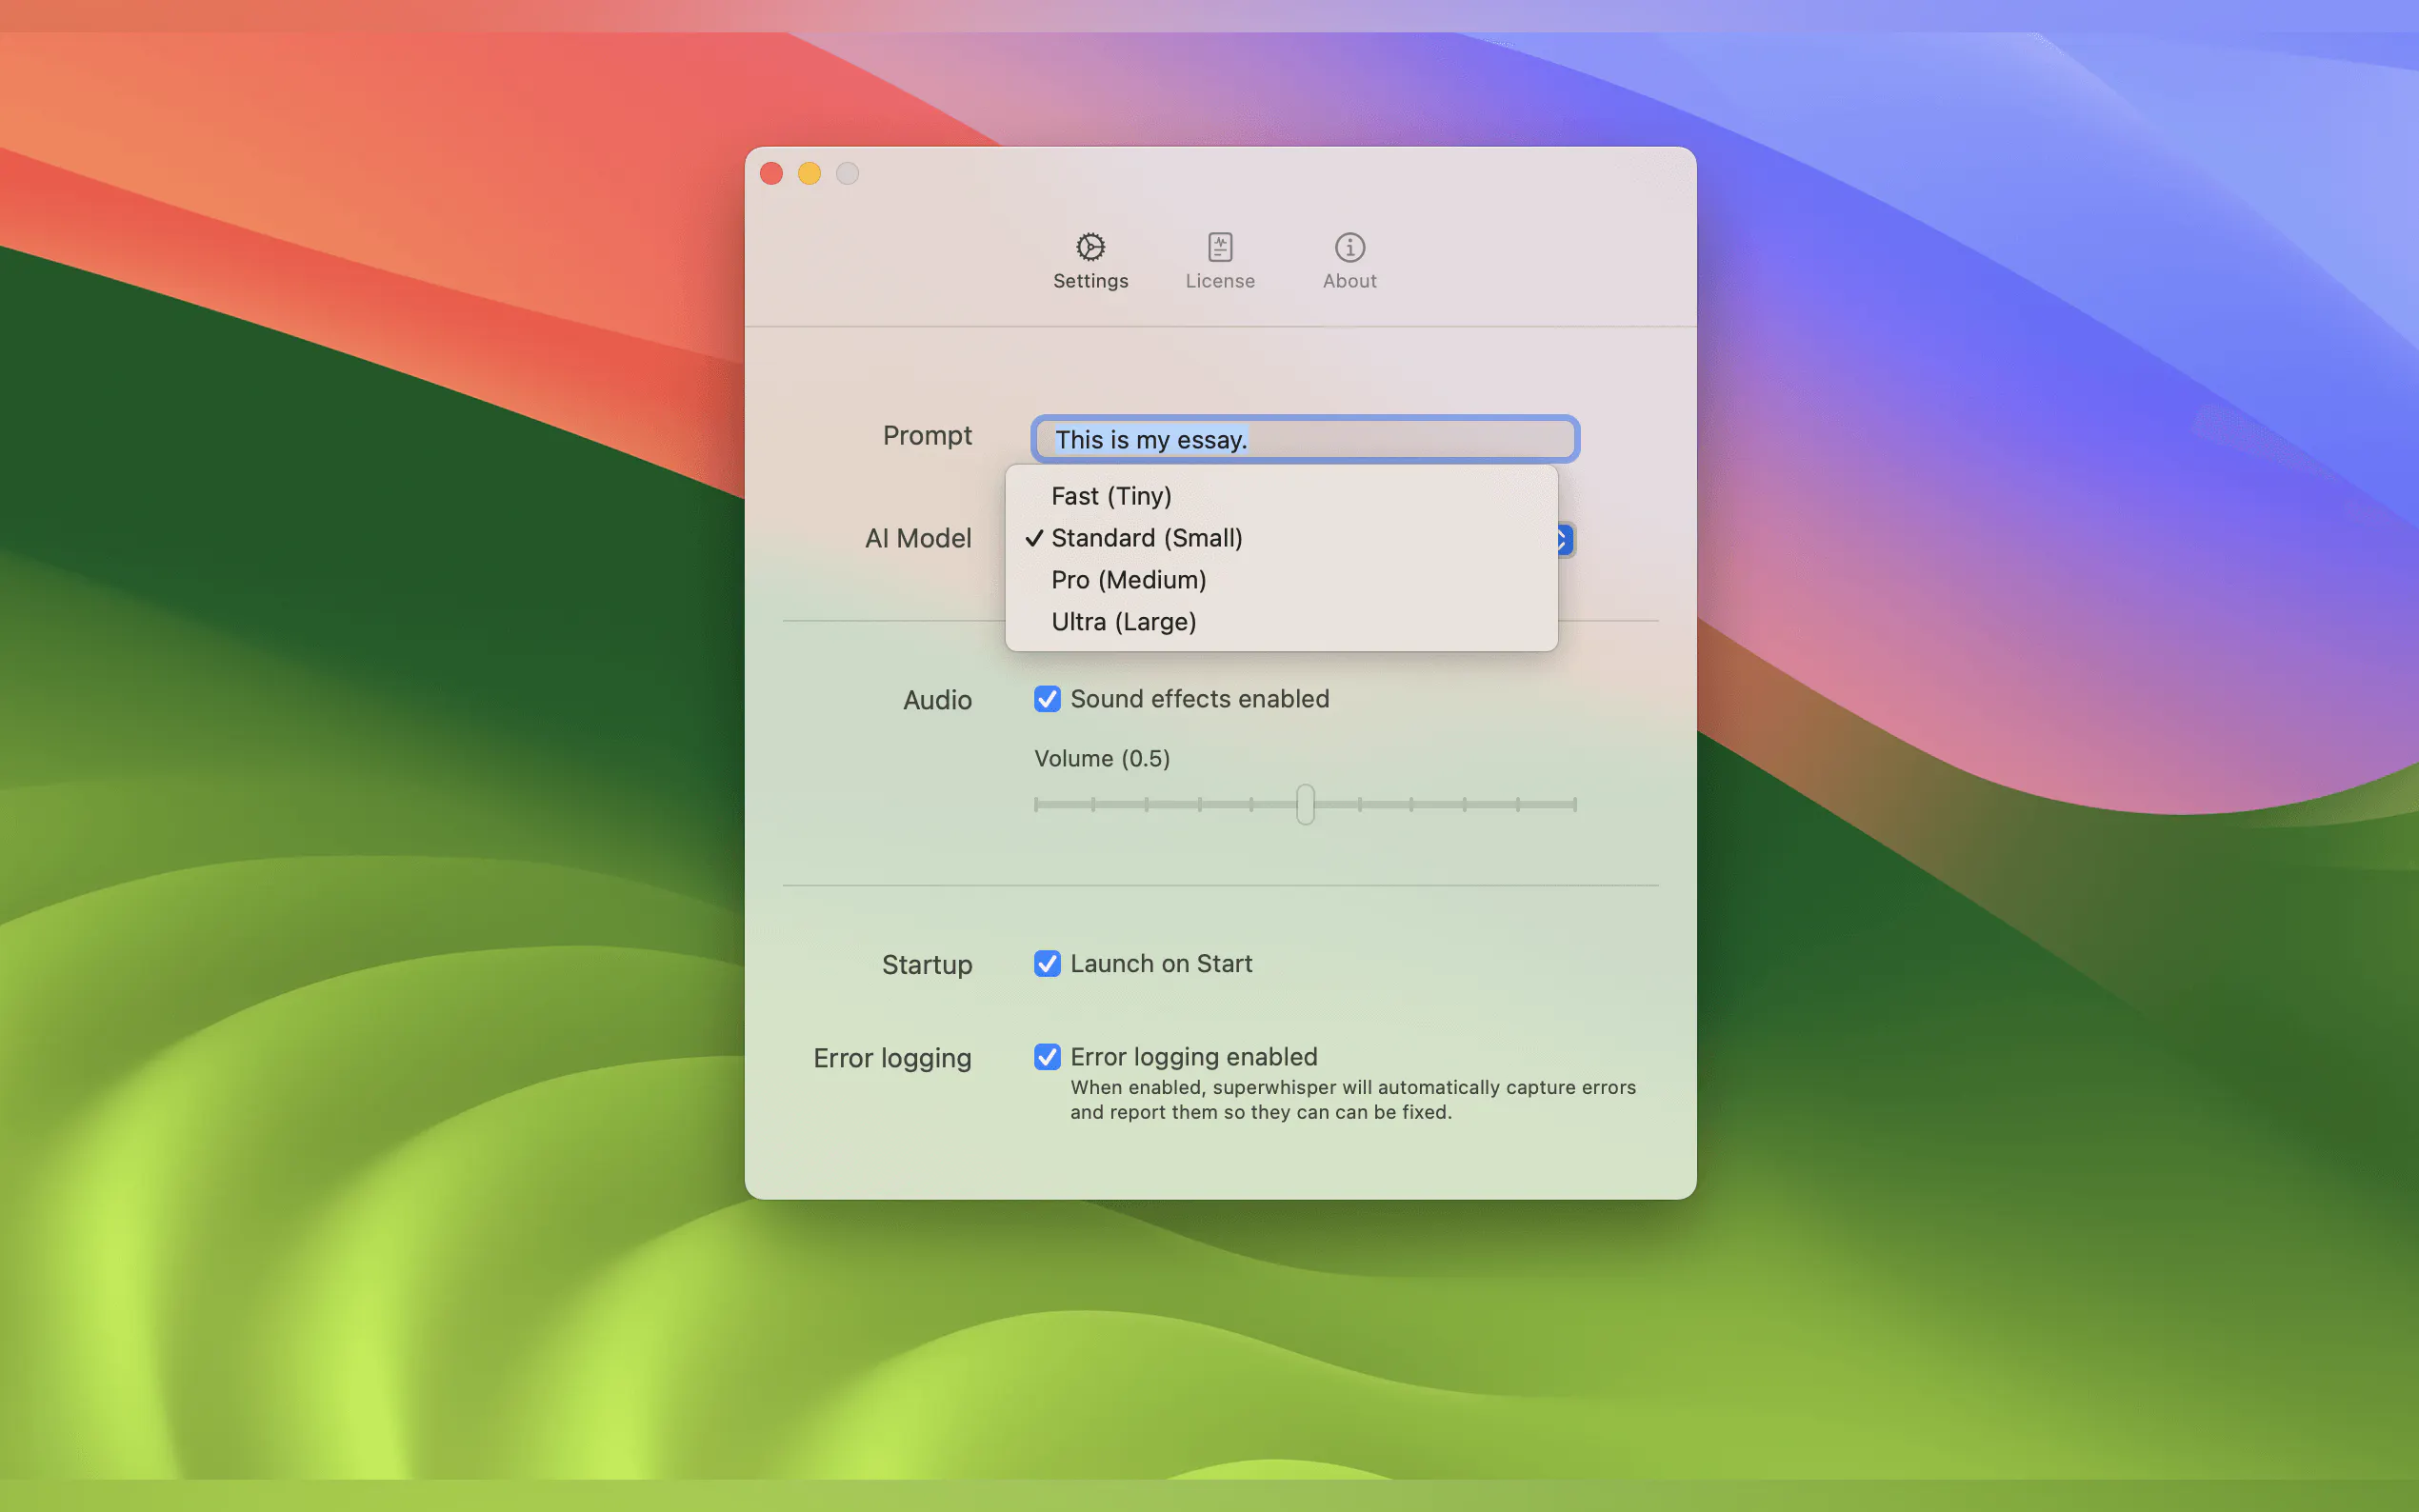This screenshot has width=2419, height=1512.
Task: Click the AI Model popup arrows
Action: point(1565,540)
